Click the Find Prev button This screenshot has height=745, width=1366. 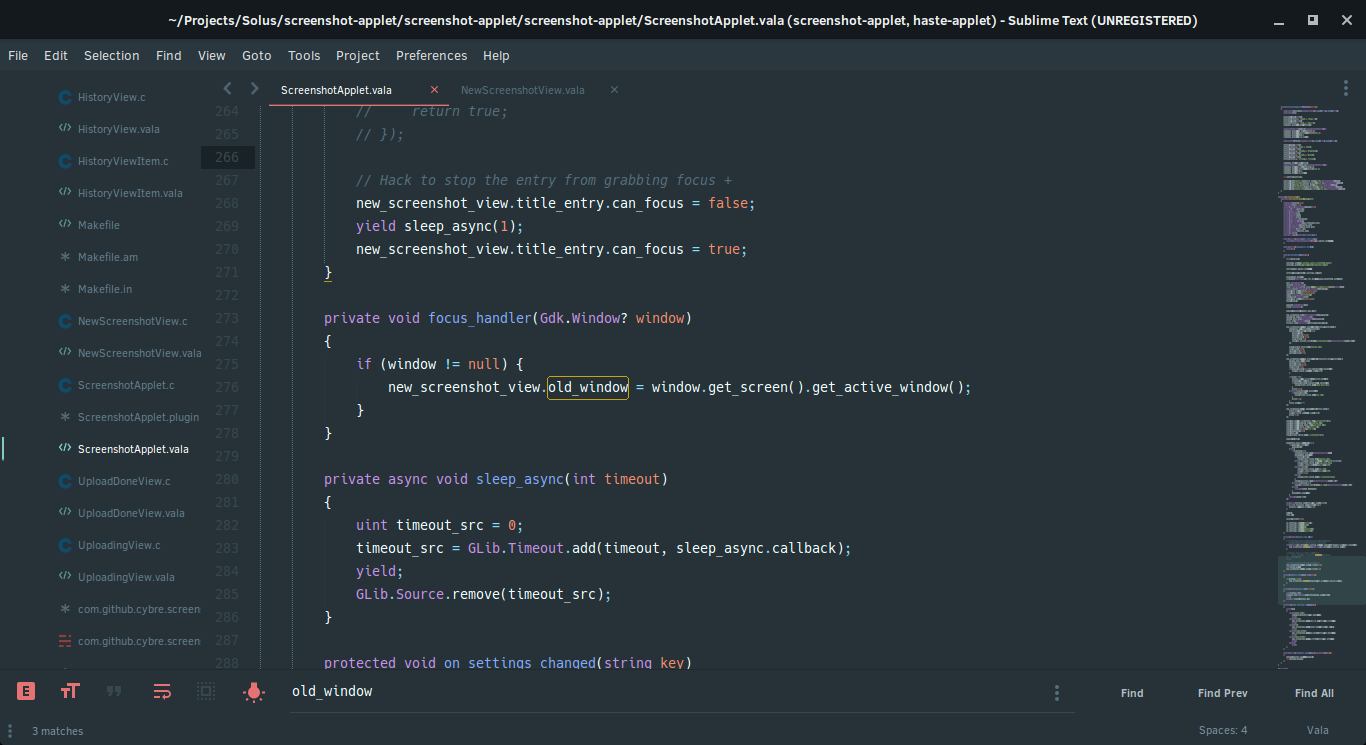point(1223,693)
